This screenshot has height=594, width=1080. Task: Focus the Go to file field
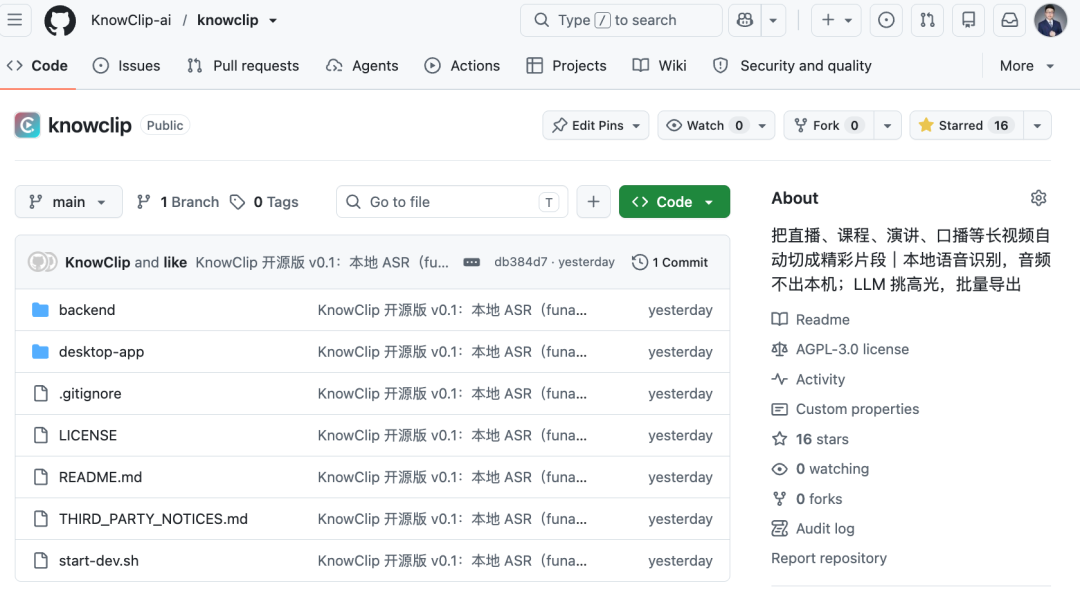click(x=452, y=202)
